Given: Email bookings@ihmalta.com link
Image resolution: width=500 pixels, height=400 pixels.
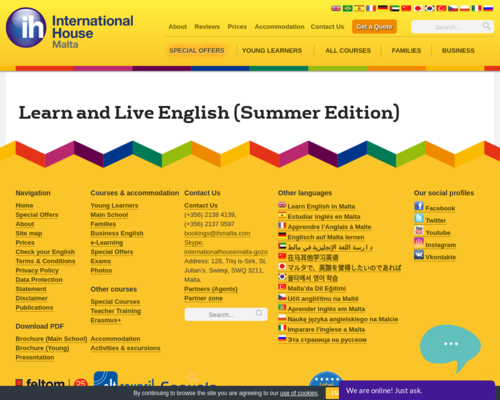Looking at the screenshot, I should (217, 233).
